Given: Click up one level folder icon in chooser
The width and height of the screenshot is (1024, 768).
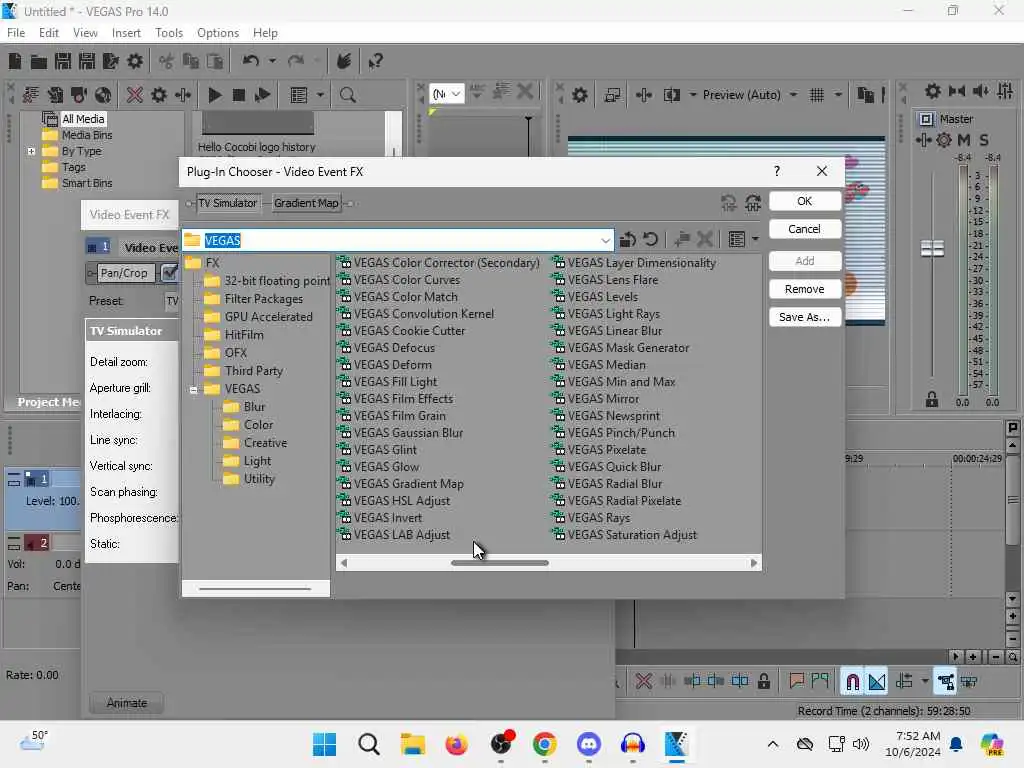Looking at the screenshot, I should click(x=628, y=240).
